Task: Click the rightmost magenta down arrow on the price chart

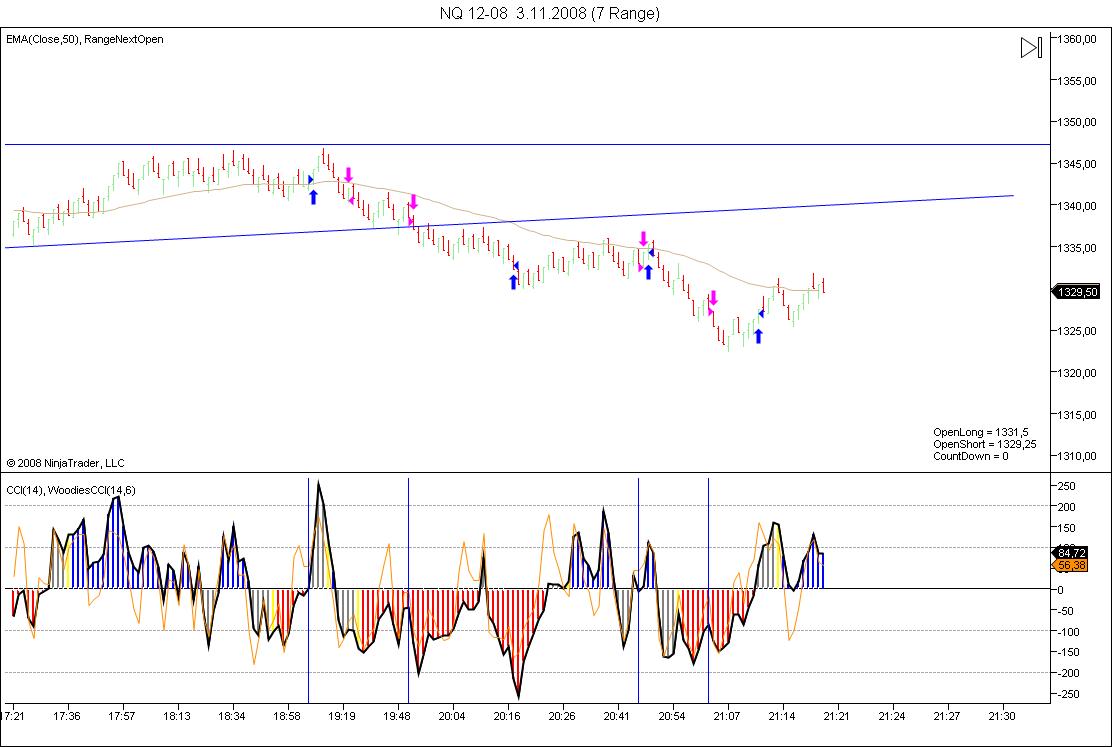Action: [713, 297]
